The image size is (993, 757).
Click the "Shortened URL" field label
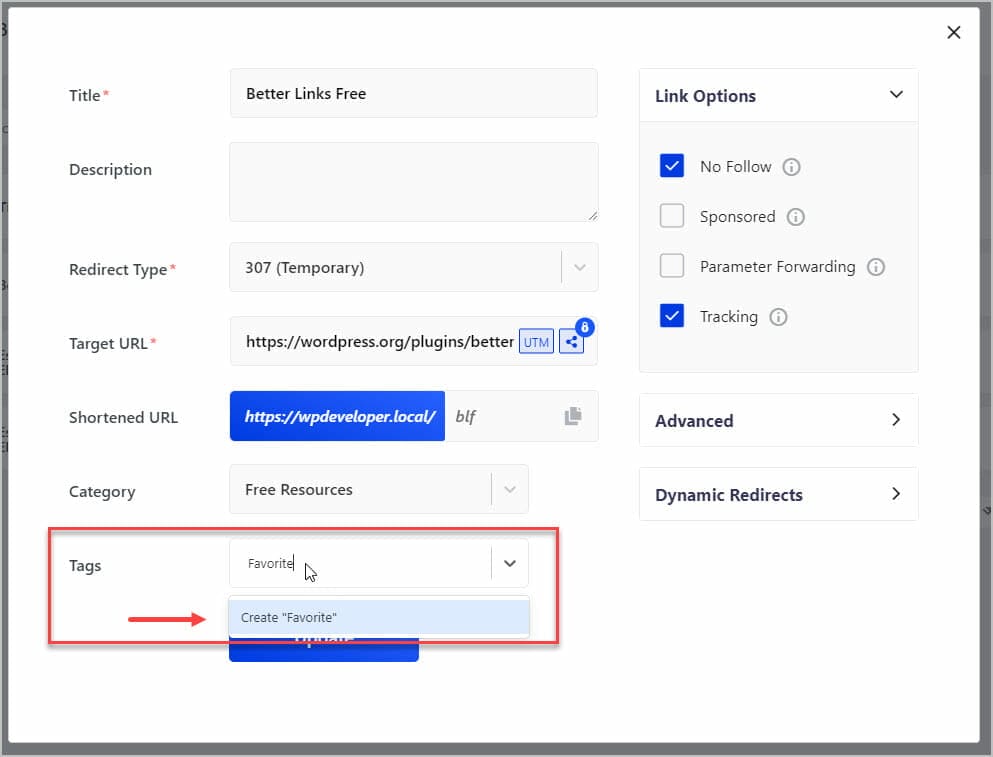pyautogui.click(x=123, y=418)
